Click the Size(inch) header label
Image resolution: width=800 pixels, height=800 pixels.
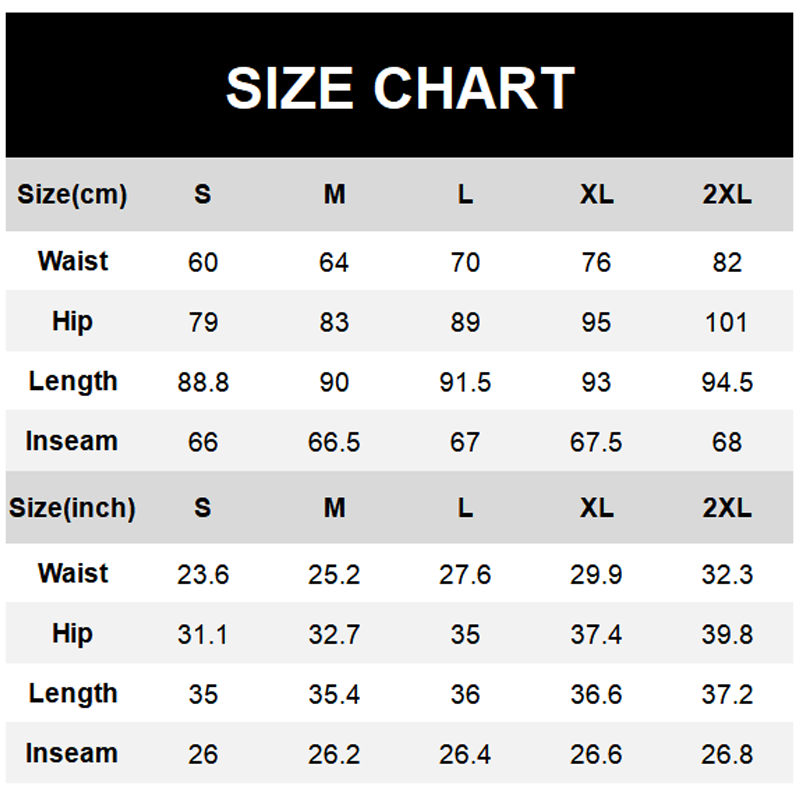tap(72, 507)
